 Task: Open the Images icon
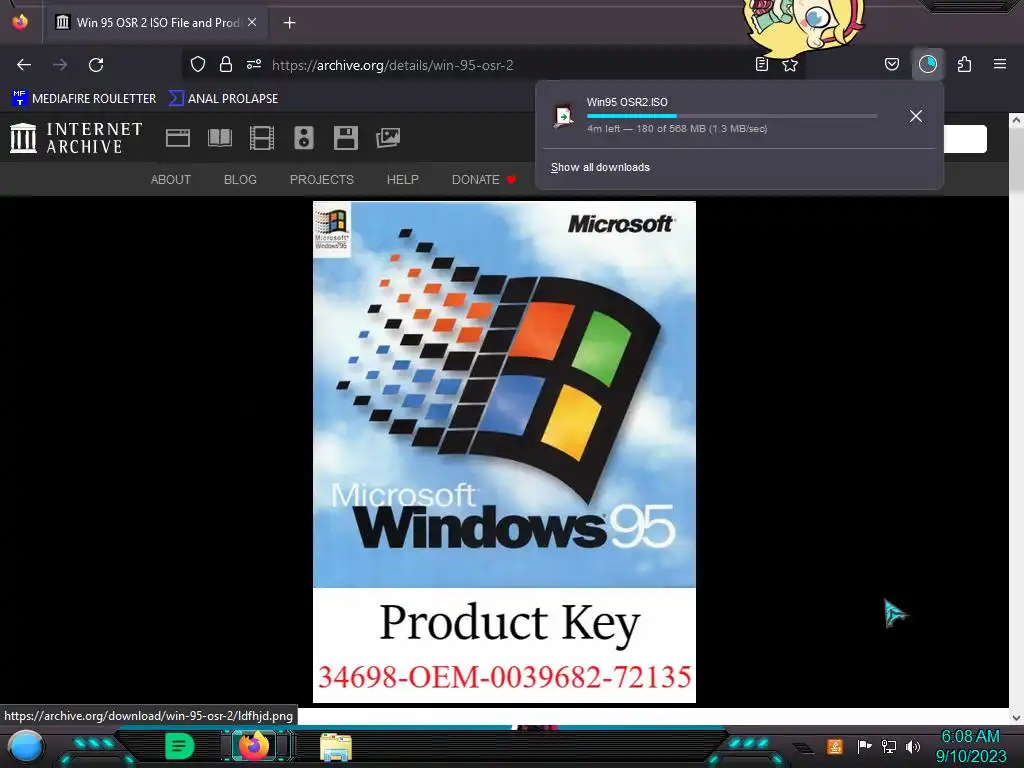[x=388, y=138]
